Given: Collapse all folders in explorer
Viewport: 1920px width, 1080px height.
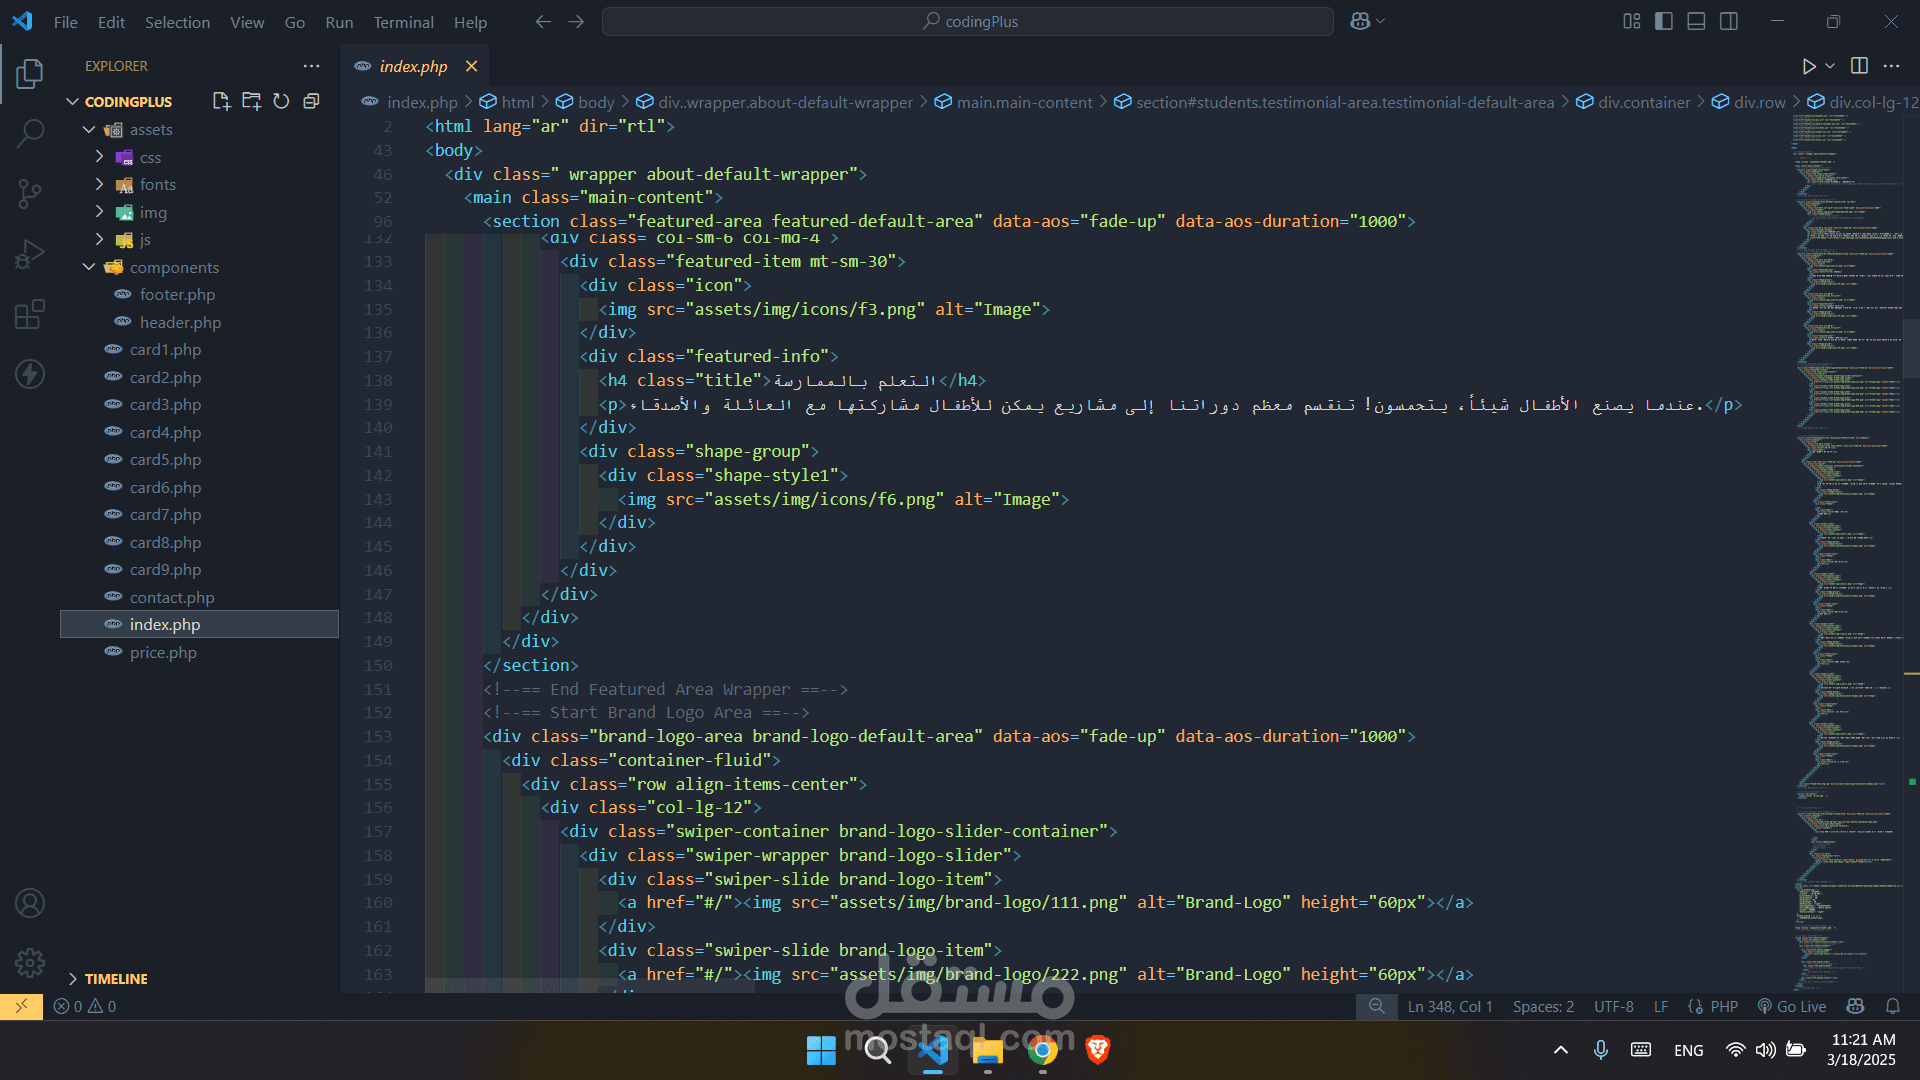Looking at the screenshot, I should 311,101.
